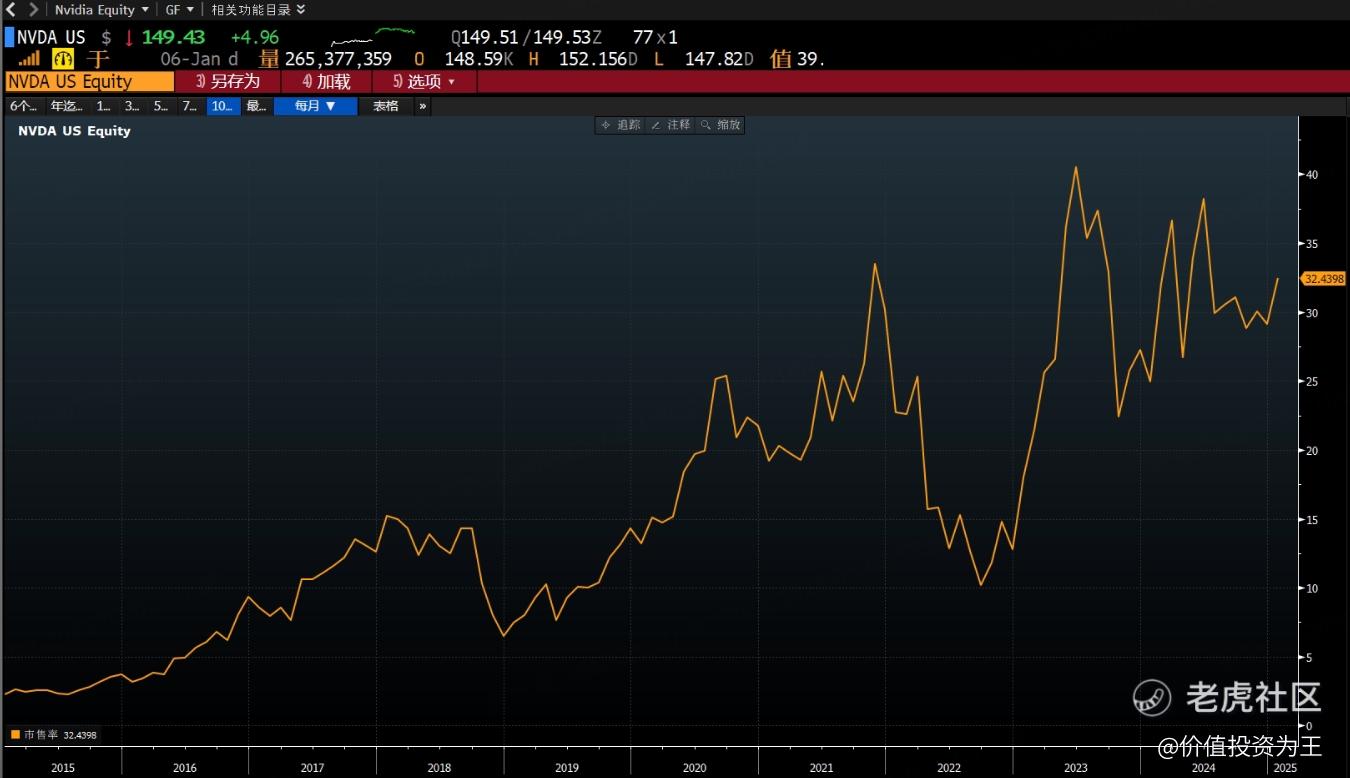
Task: Click the NVDA US Equity input field
Action: (x=89, y=82)
